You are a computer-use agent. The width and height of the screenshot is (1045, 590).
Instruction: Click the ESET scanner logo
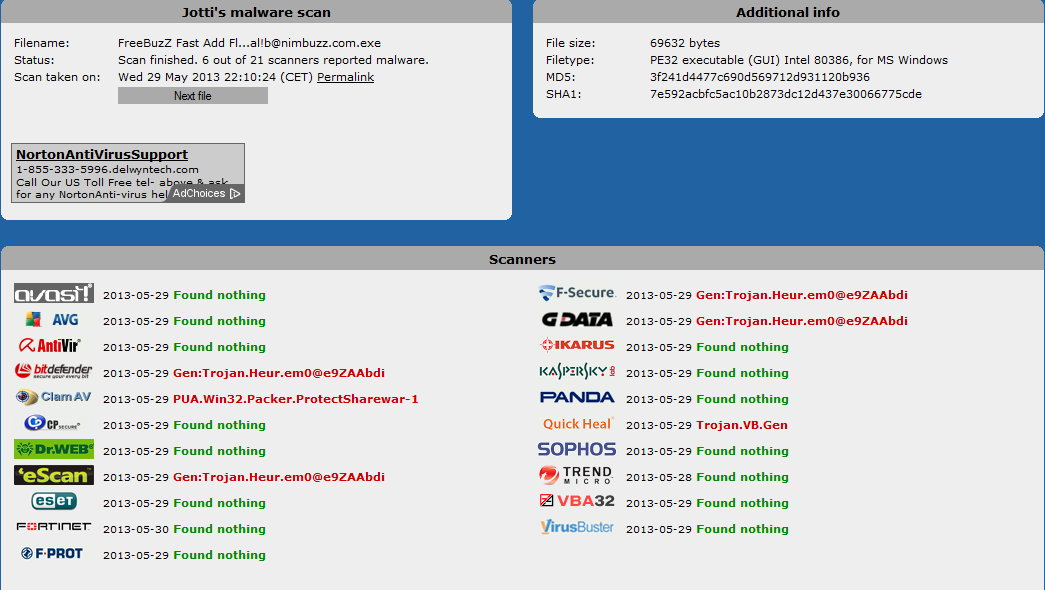tap(54, 501)
